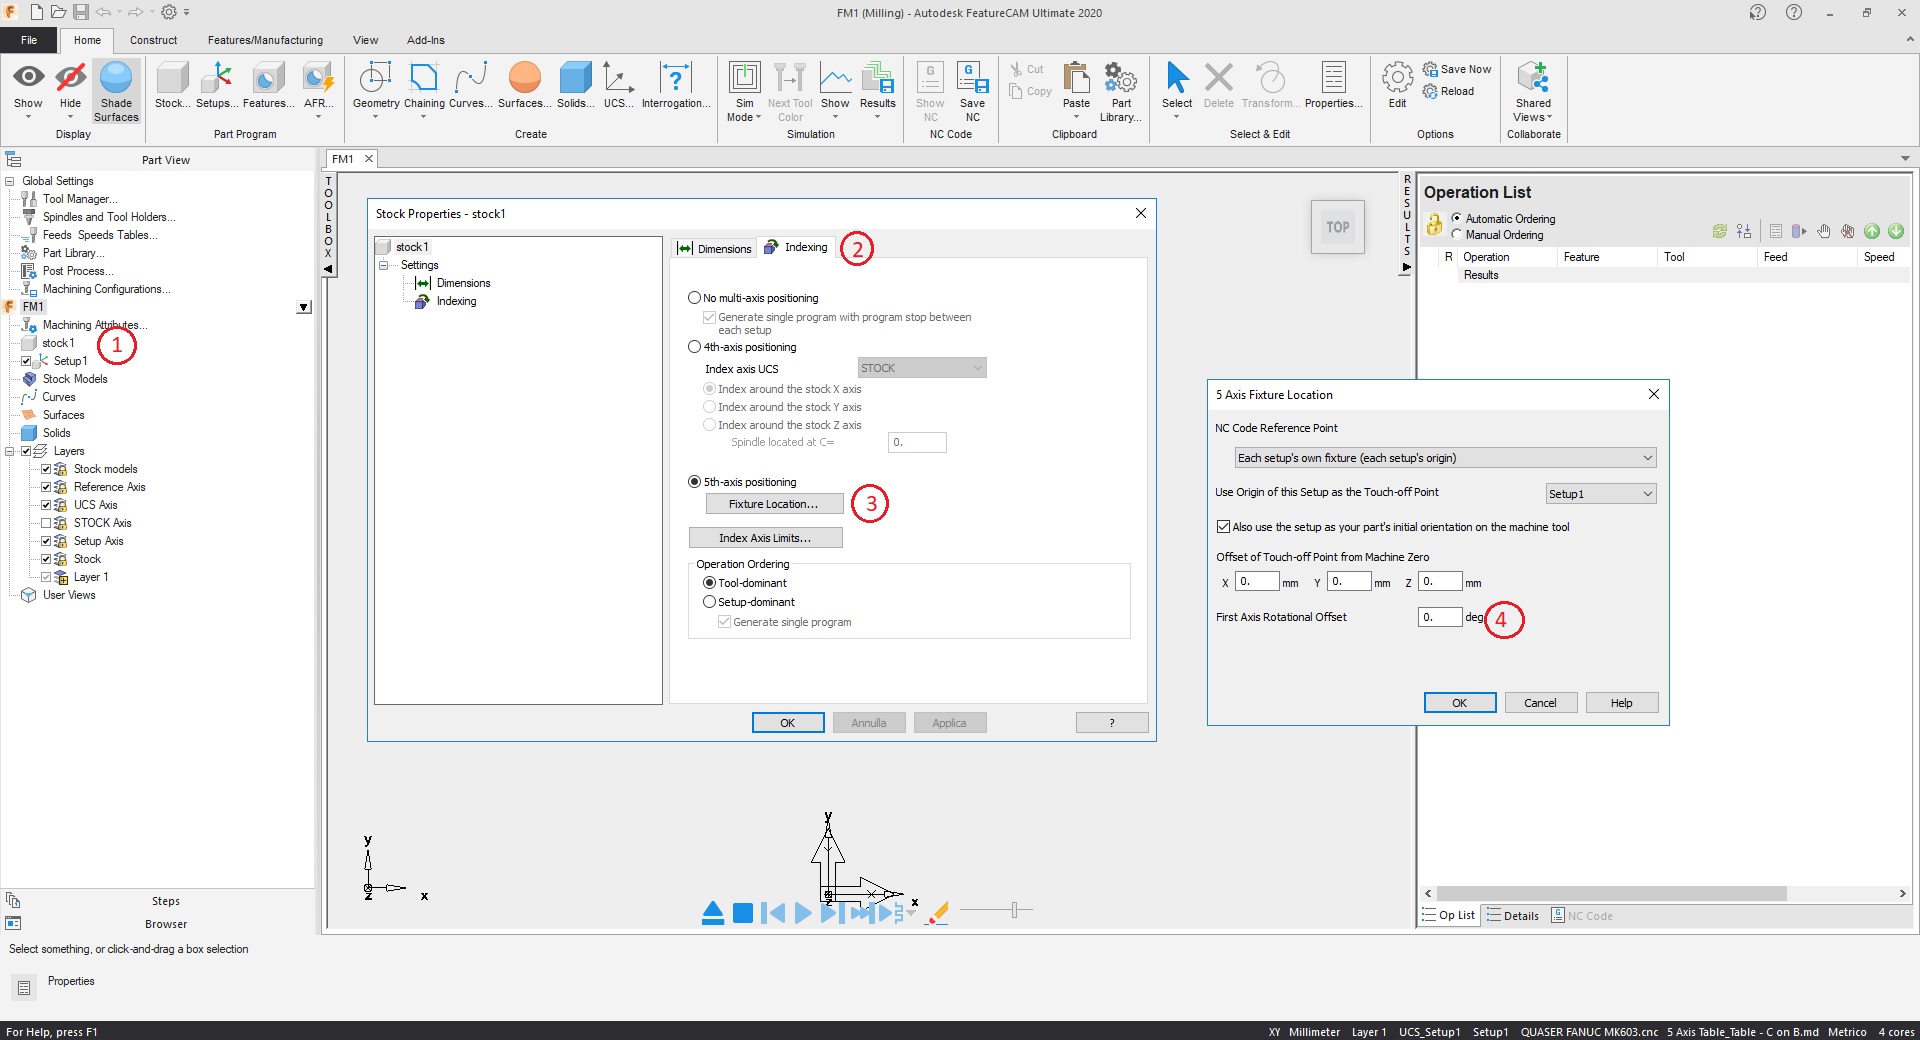
Task: Switch to the View ribbon tab
Action: (x=365, y=40)
